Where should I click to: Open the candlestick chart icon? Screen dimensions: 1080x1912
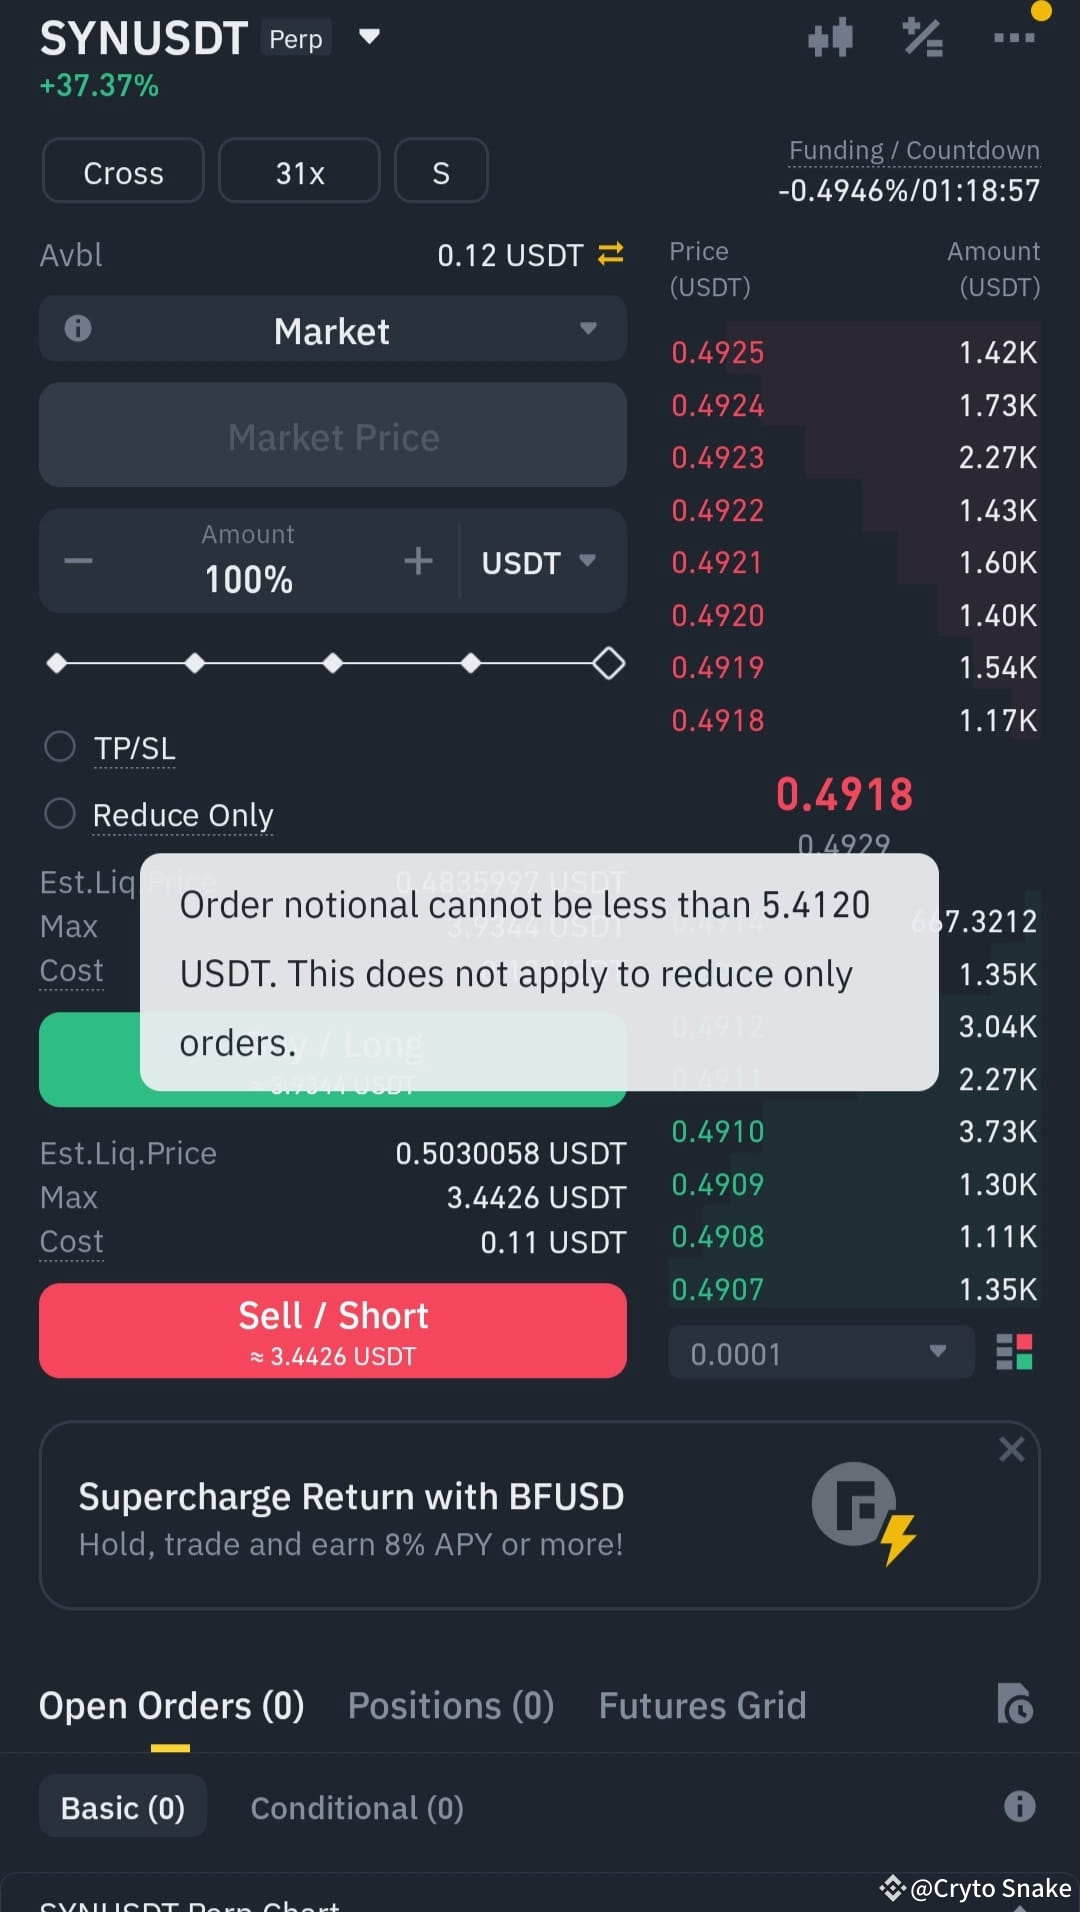tap(830, 39)
